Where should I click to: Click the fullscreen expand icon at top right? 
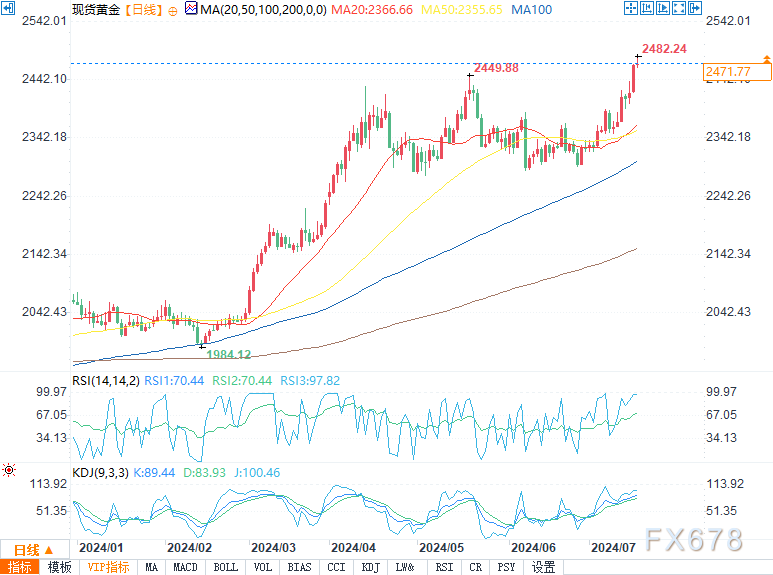click(x=679, y=8)
